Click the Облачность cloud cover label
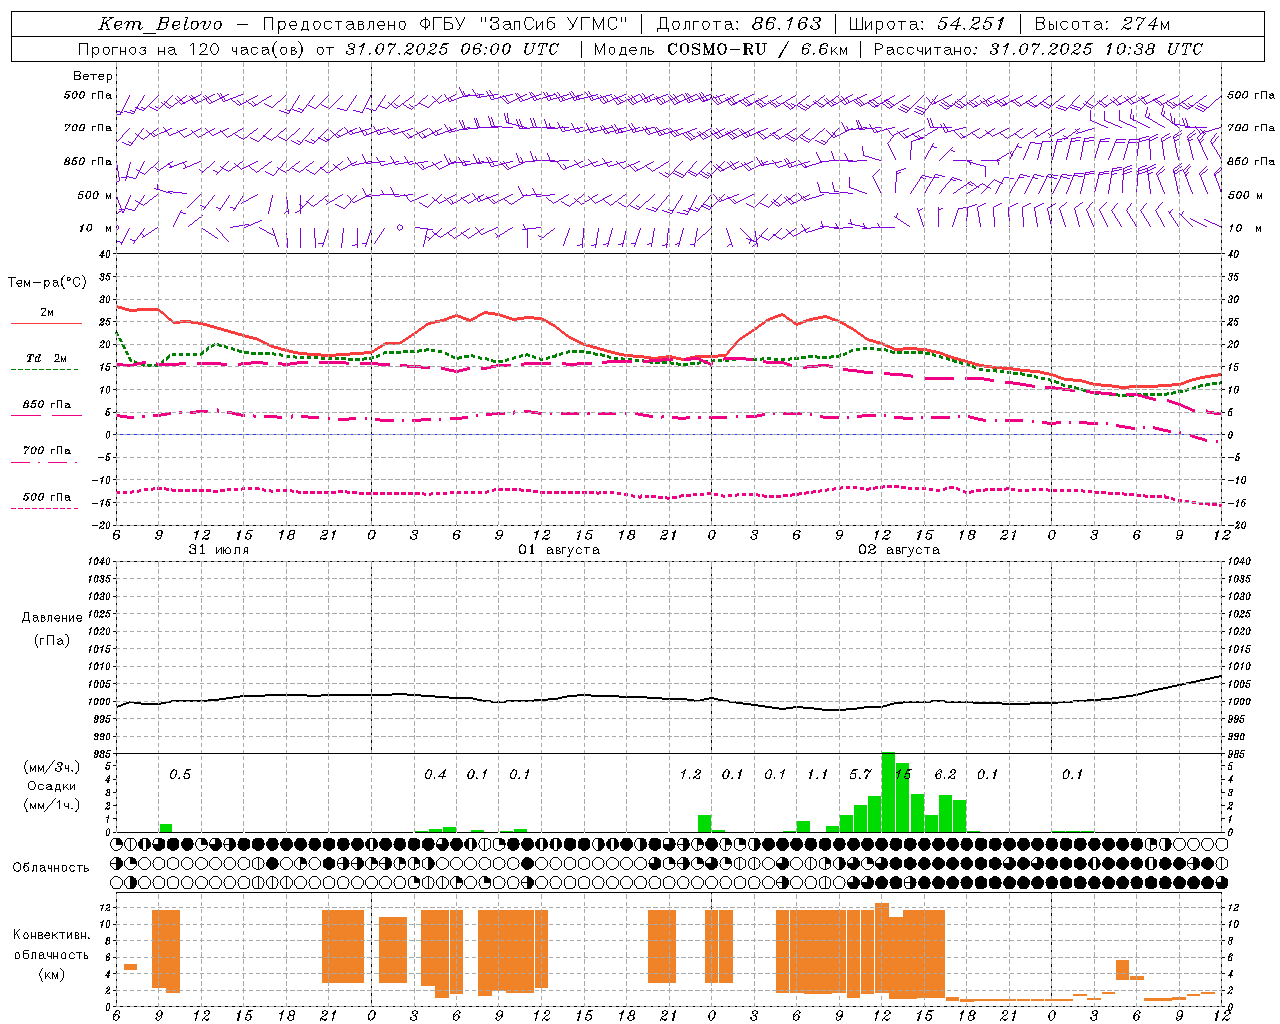Image resolution: width=1280 pixels, height=1024 pixels. click(51, 868)
